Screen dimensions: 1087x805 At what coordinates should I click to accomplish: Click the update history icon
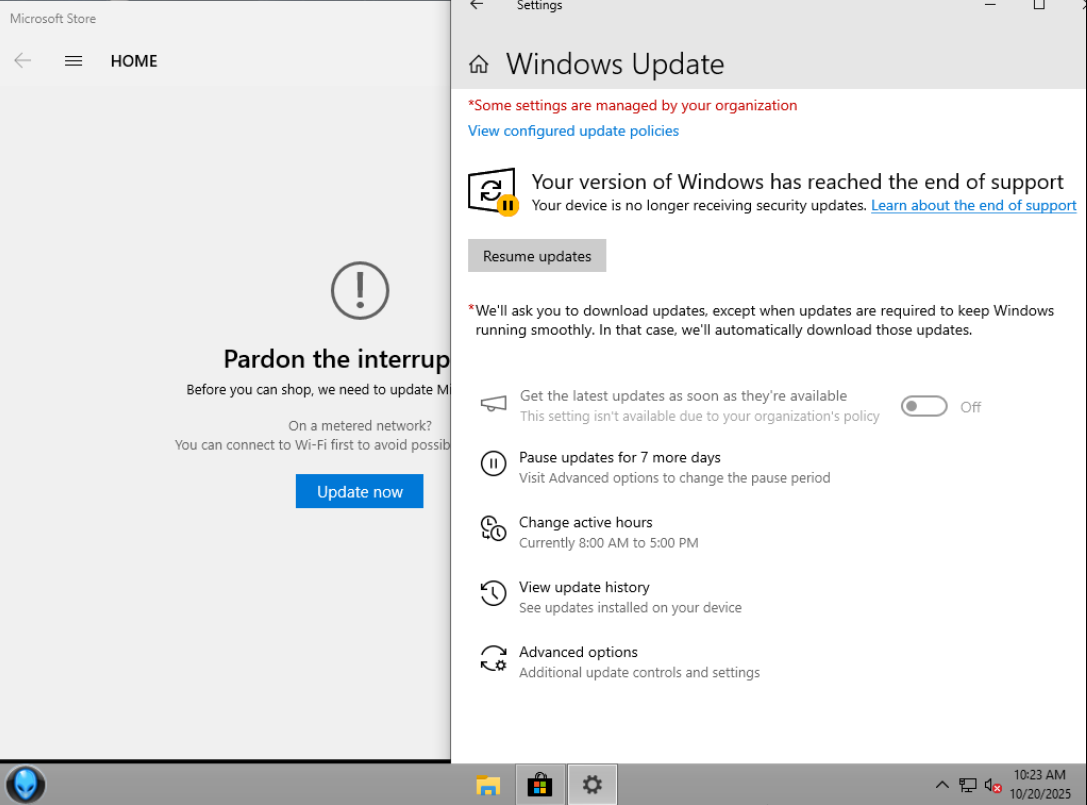pyautogui.click(x=493, y=594)
